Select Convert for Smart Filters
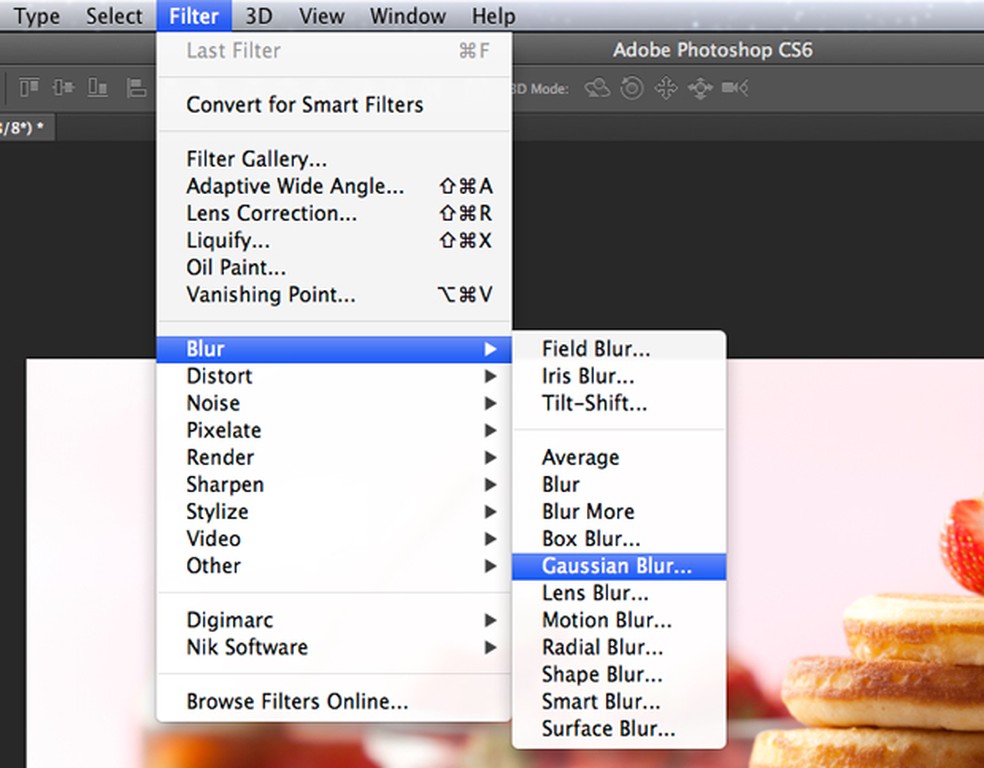The height and width of the screenshot is (768, 984). coord(304,104)
